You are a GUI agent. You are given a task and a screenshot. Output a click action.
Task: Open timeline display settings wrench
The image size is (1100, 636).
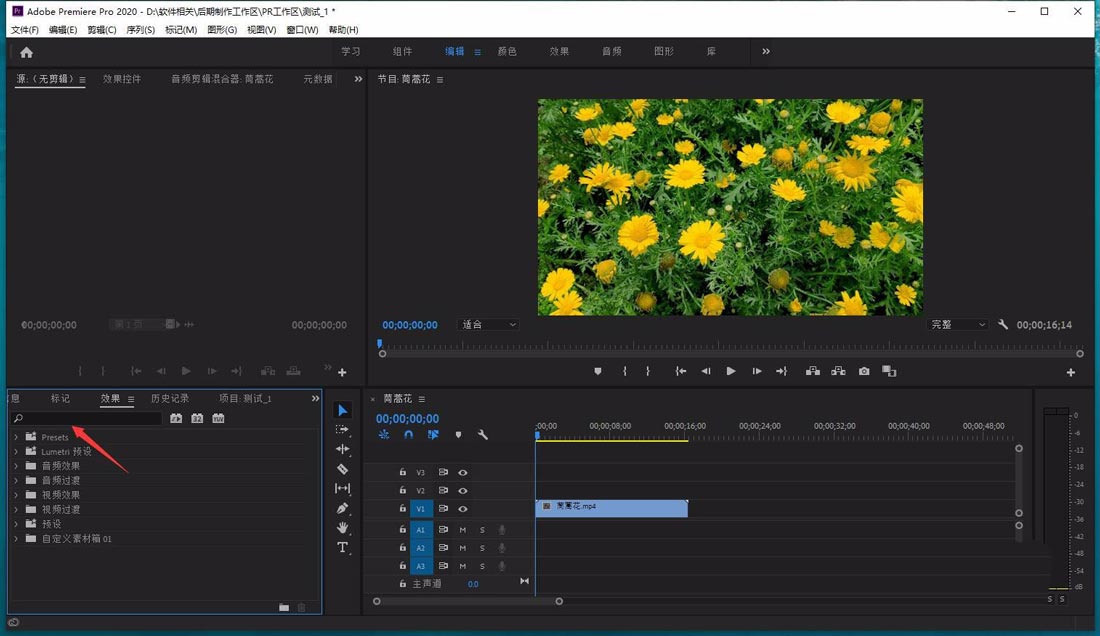point(483,435)
